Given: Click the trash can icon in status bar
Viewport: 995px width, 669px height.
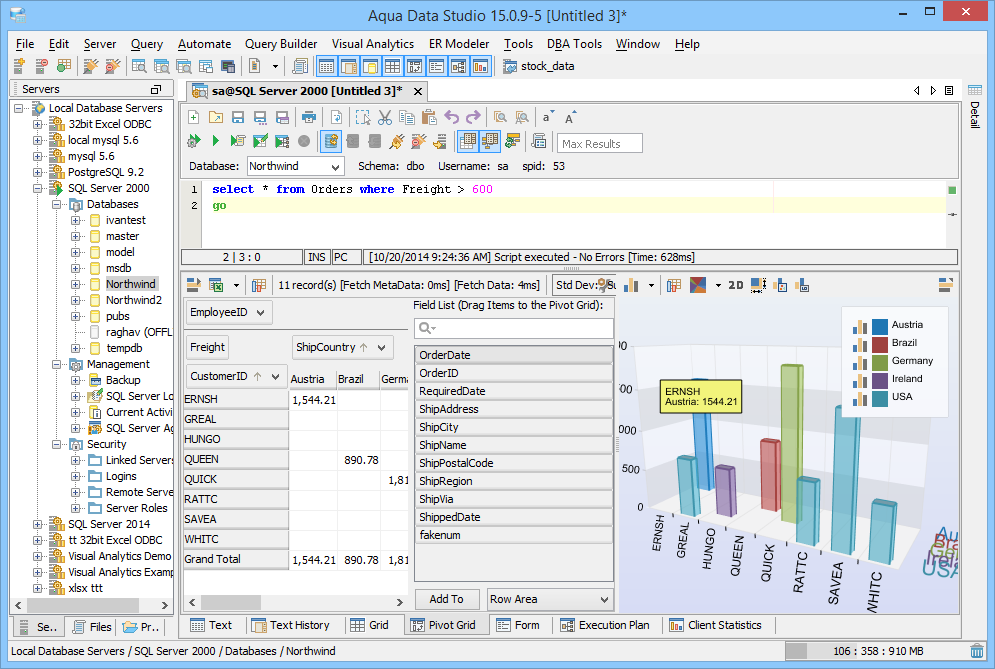Looking at the screenshot, I should pyautogui.click(x=977, y=651).
